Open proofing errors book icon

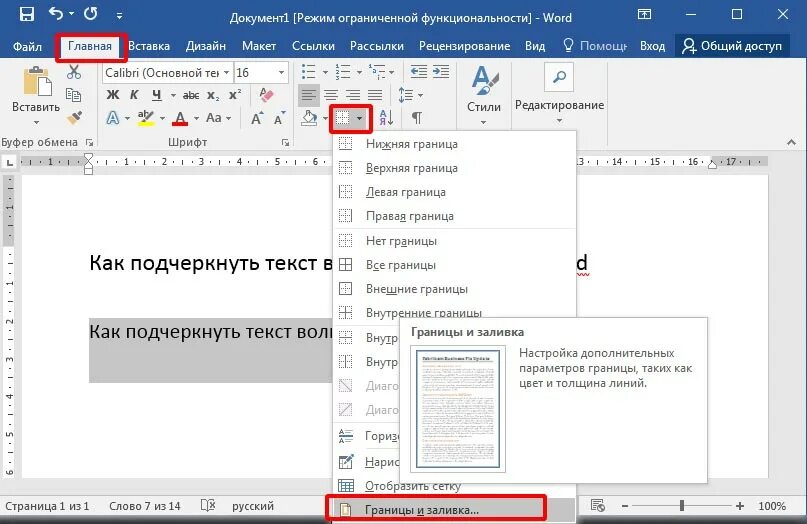click(x=208, y=506)
